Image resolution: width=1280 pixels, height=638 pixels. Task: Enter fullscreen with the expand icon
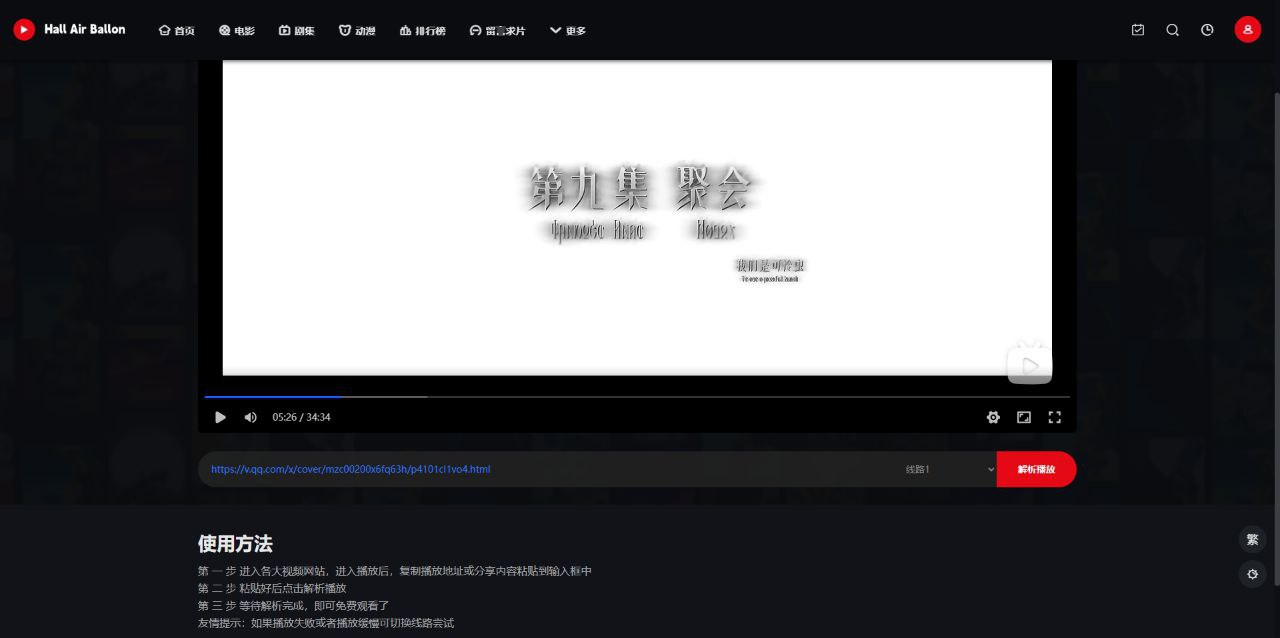pos(1054,417)
